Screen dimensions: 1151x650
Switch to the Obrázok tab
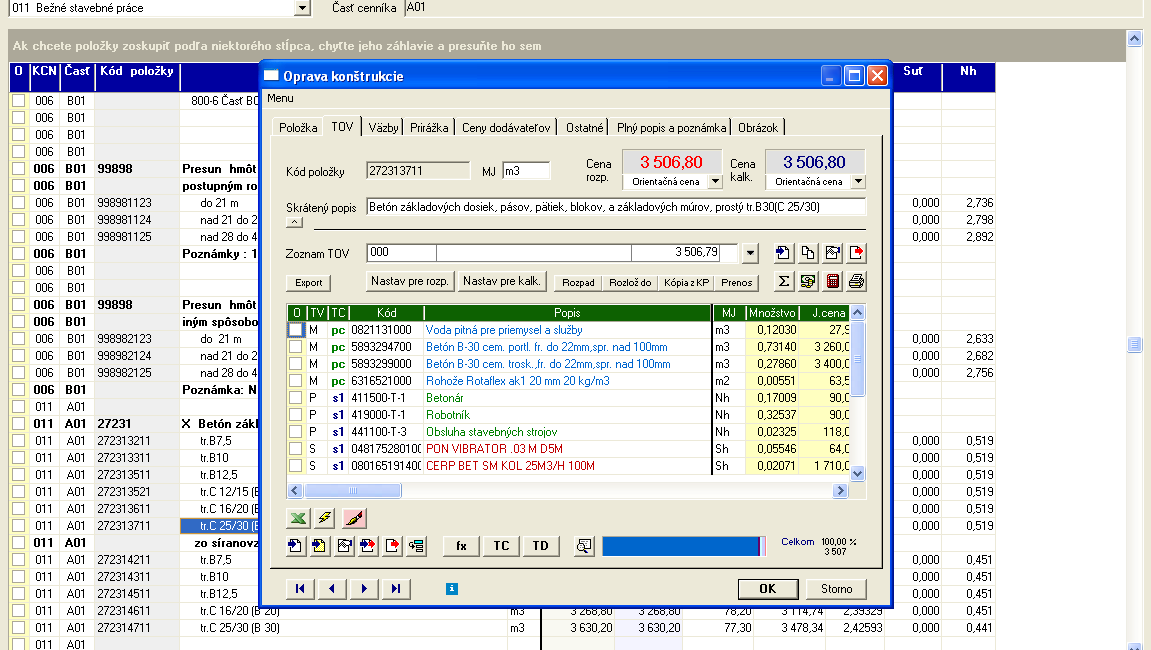click(758, 128)
